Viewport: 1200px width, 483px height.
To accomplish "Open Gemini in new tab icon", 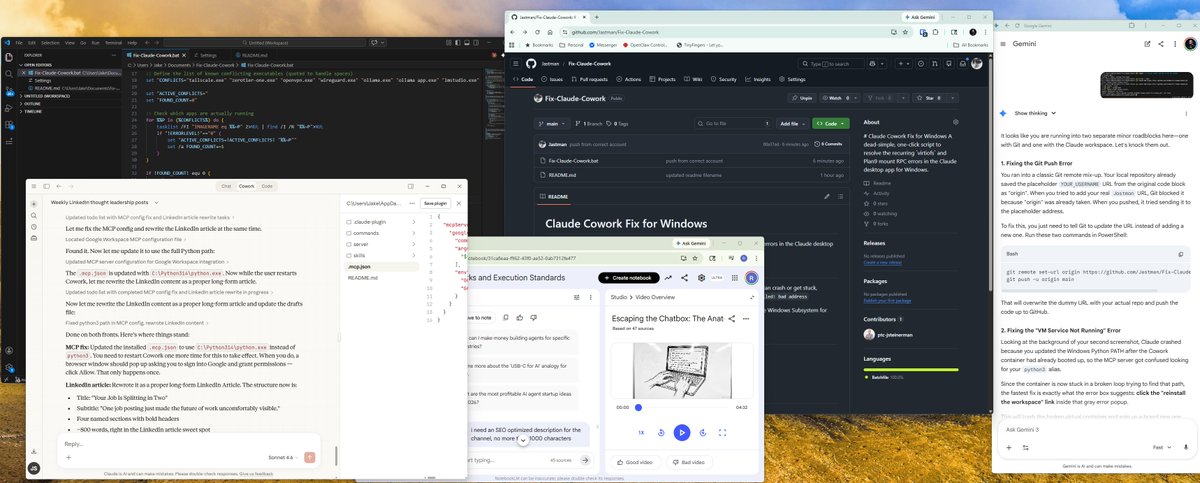I will (x=1147, y=44).
